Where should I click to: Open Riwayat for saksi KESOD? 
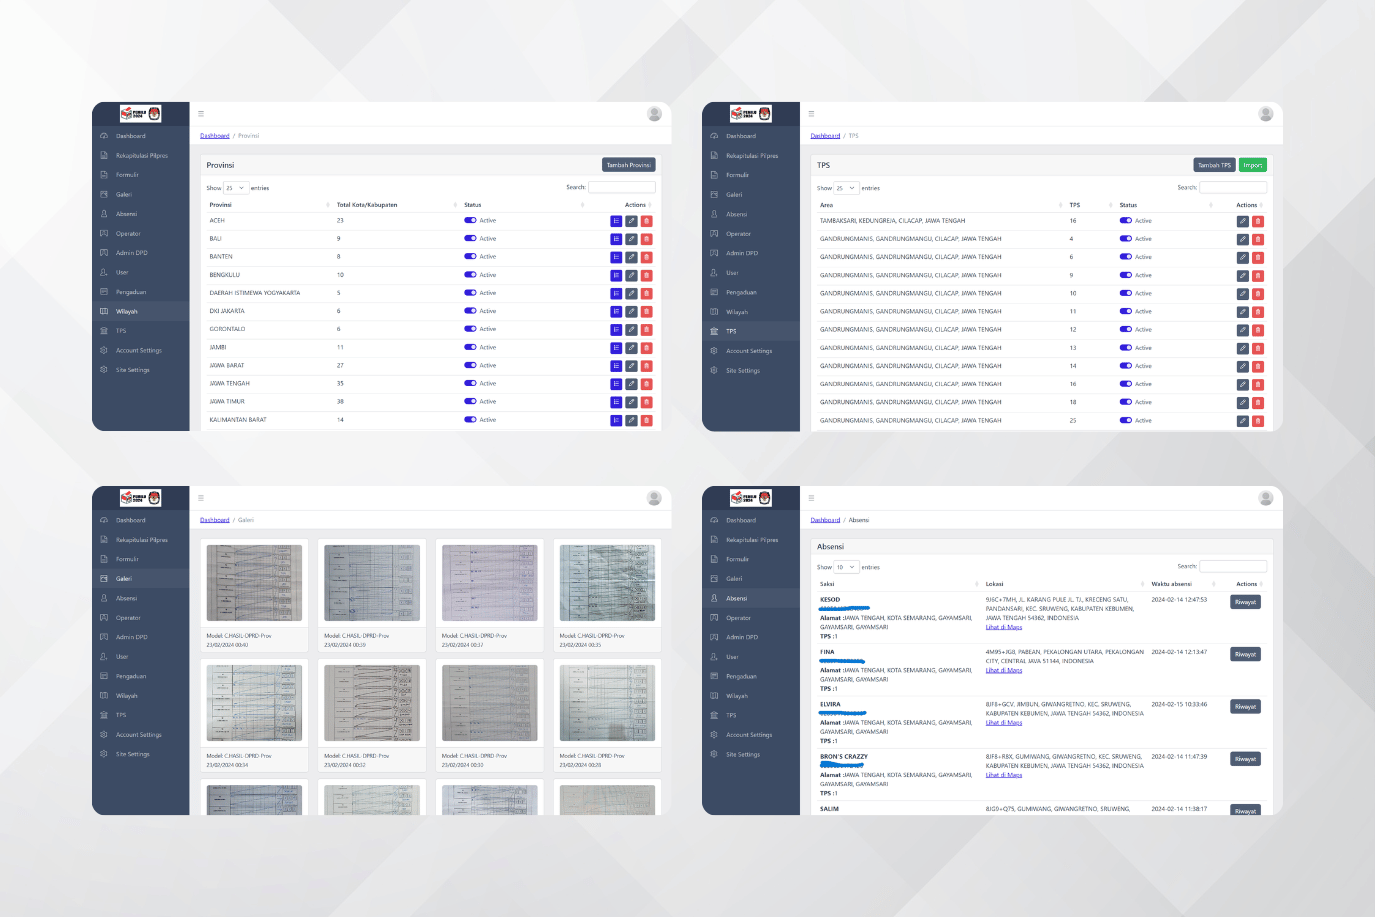[1245, 602]
